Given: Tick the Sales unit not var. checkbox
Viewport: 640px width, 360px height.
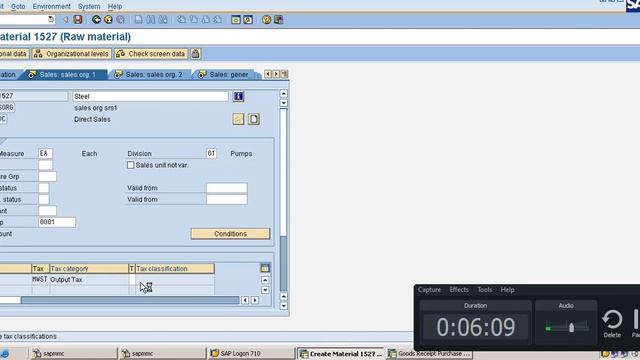Looking at the screenshot, I should coord(131,165).
